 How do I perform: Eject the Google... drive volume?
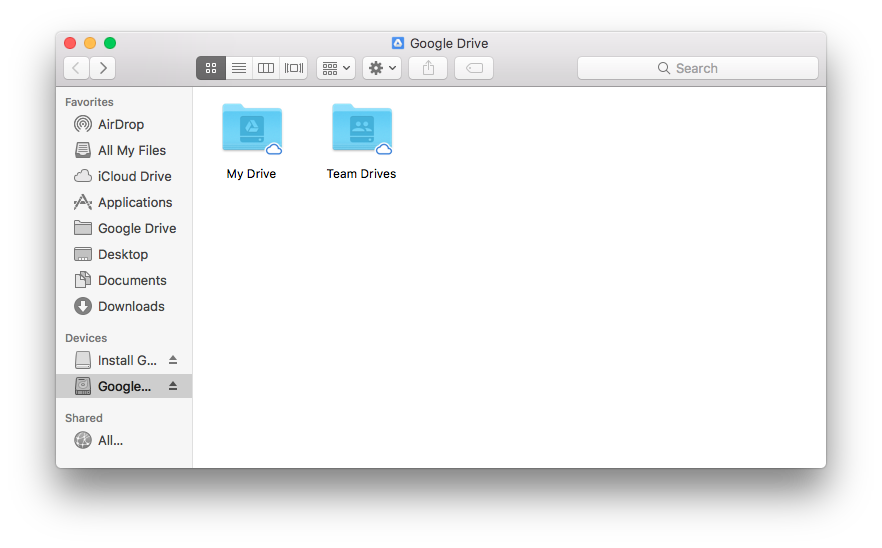coord(173,385)
